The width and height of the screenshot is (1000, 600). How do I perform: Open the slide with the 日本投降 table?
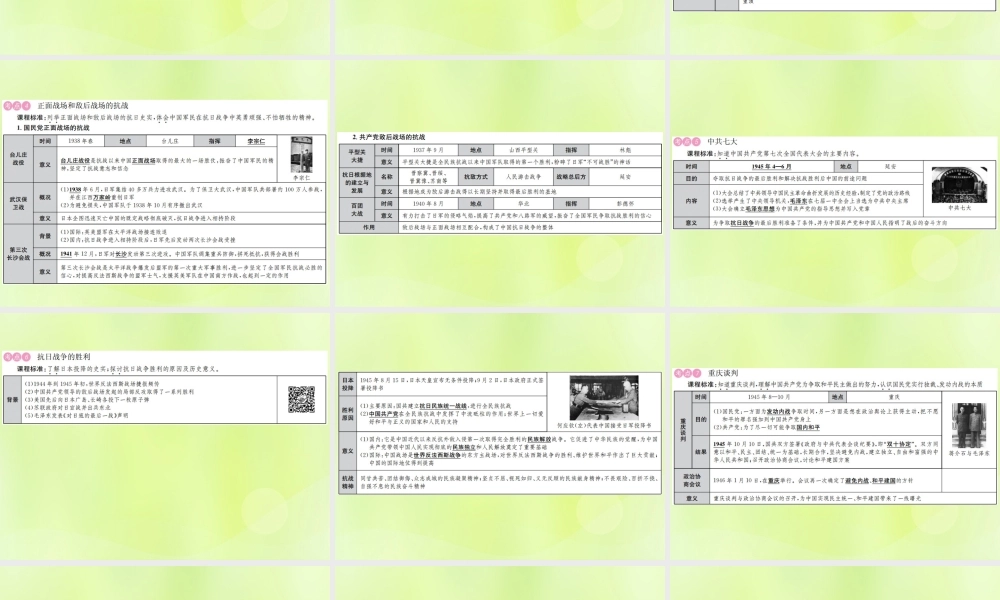pyautogui.click(x=500, y=436)
